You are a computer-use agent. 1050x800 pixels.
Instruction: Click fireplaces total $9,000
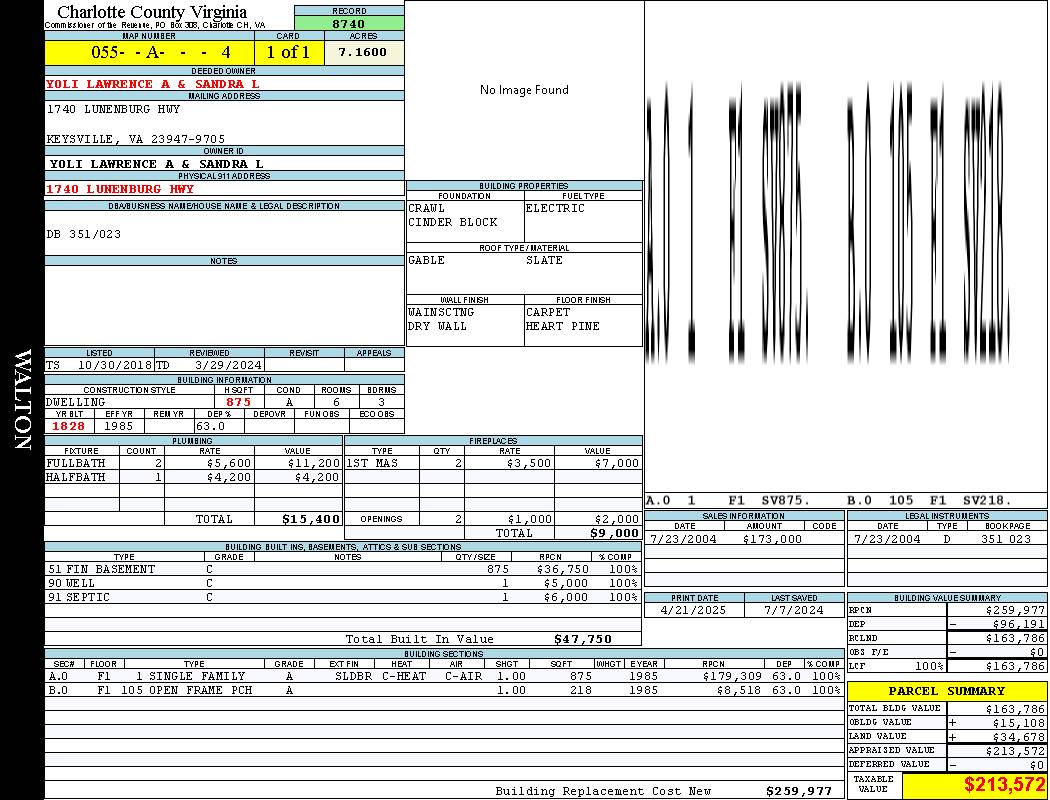click(614, 534)
